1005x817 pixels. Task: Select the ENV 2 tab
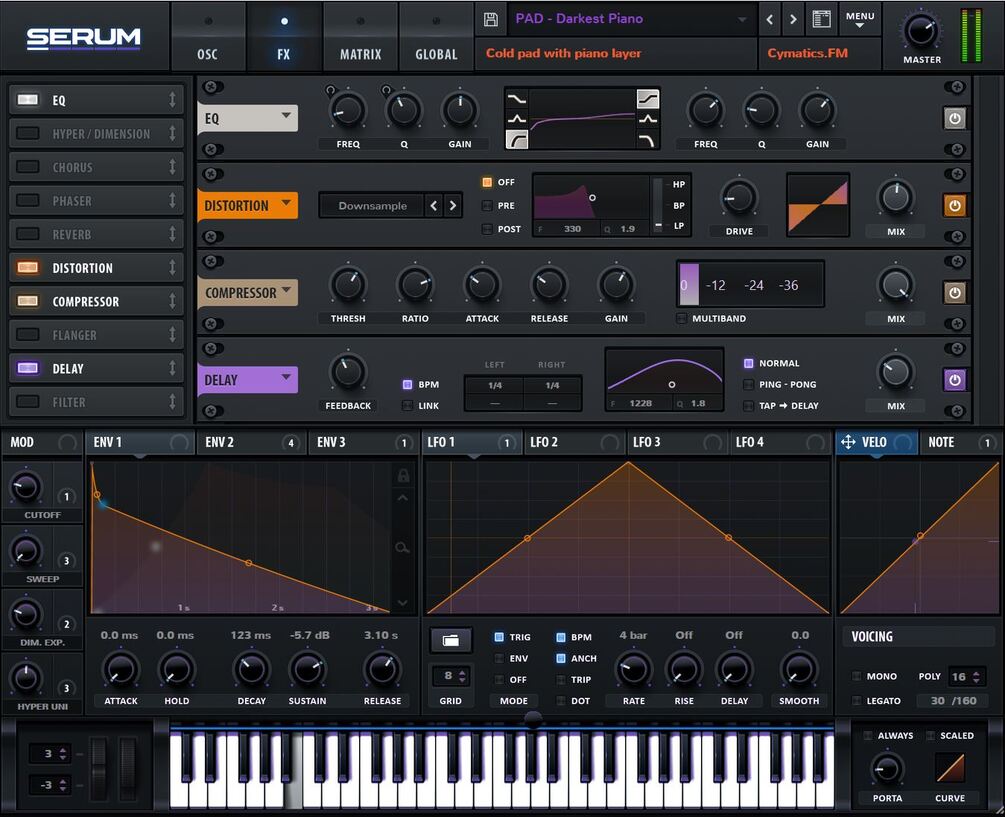pos(251,442)
